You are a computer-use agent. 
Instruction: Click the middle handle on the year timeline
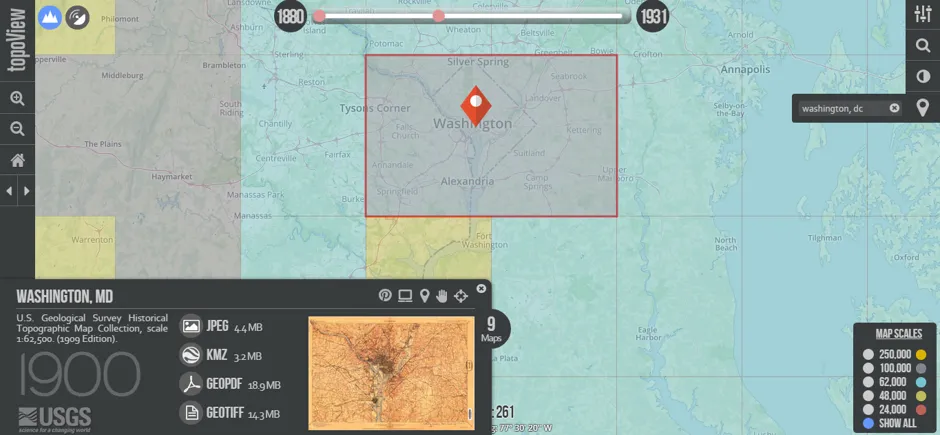pos(439,16)
